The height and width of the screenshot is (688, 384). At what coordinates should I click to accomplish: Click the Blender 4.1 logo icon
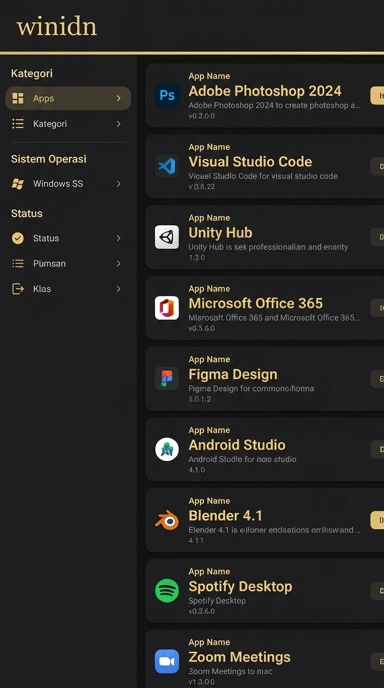[x=167, y=520]
